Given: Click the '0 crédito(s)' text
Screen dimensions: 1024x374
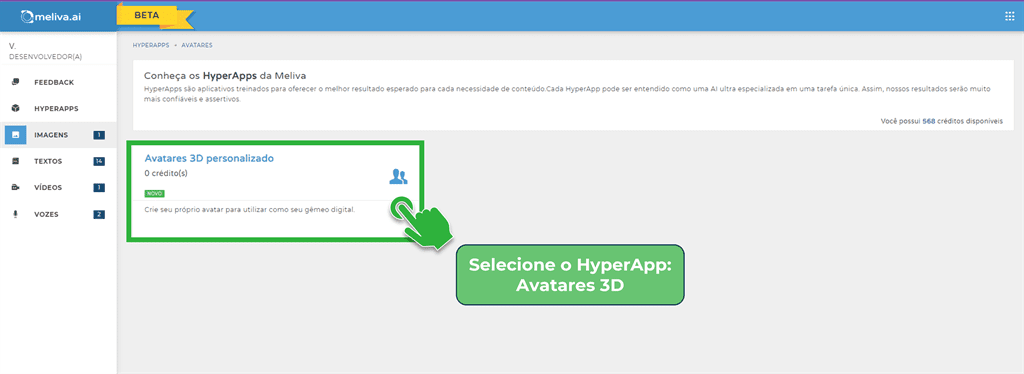Looking at the screenshot, I should (167, 174).
